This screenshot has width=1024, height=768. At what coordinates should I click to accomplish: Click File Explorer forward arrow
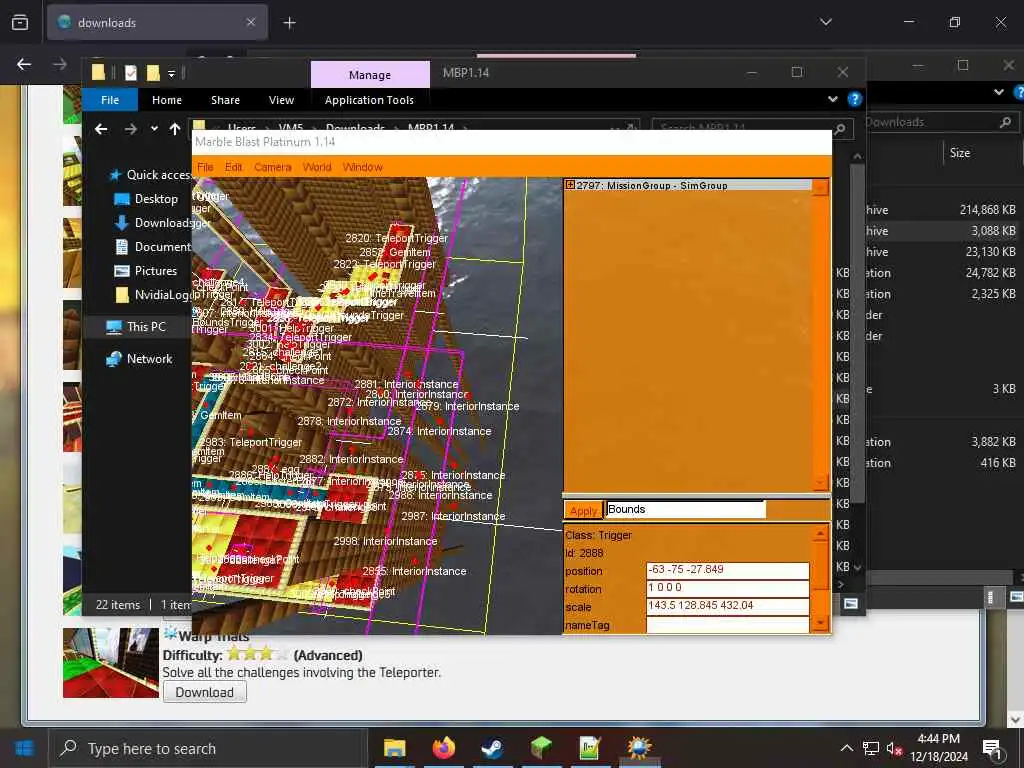pyautogui.click(x=131, y=129)
